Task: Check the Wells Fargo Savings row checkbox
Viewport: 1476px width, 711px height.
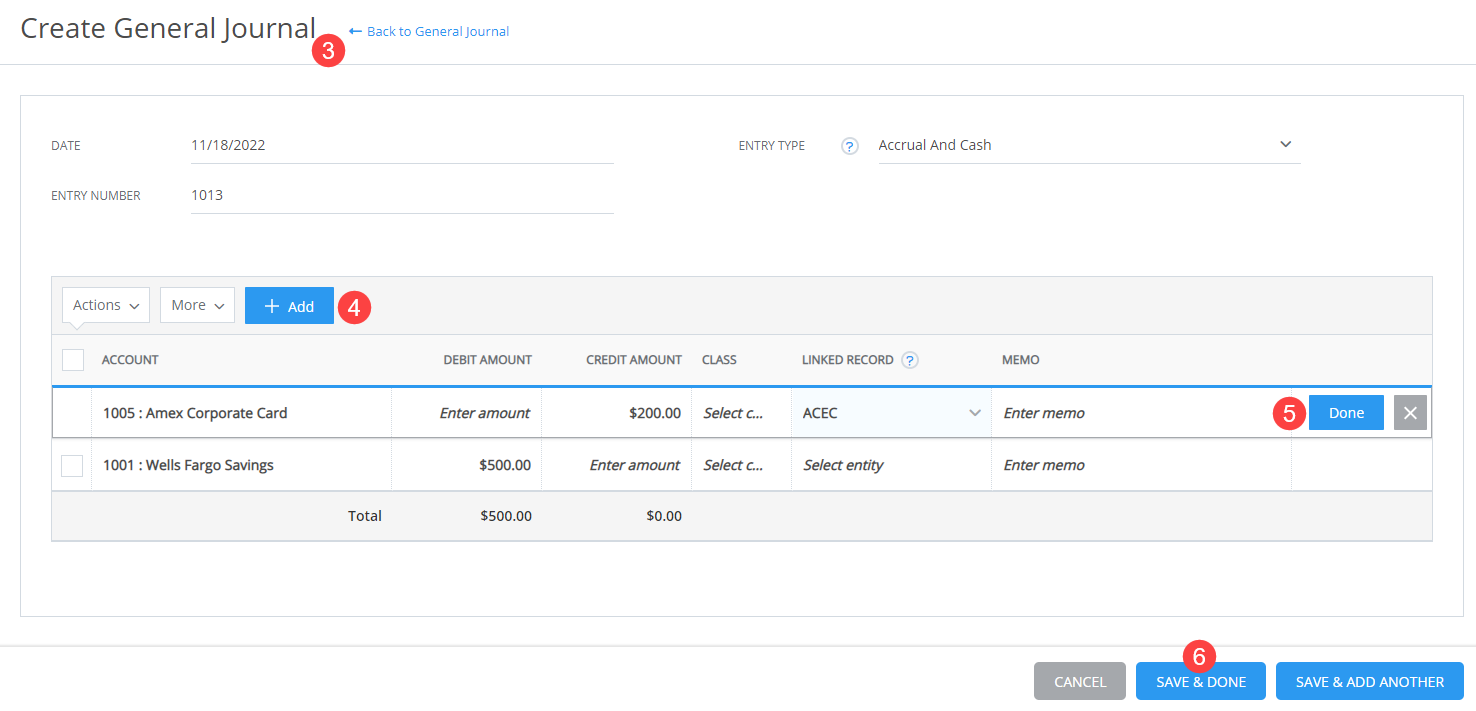Action: (72, 465)
